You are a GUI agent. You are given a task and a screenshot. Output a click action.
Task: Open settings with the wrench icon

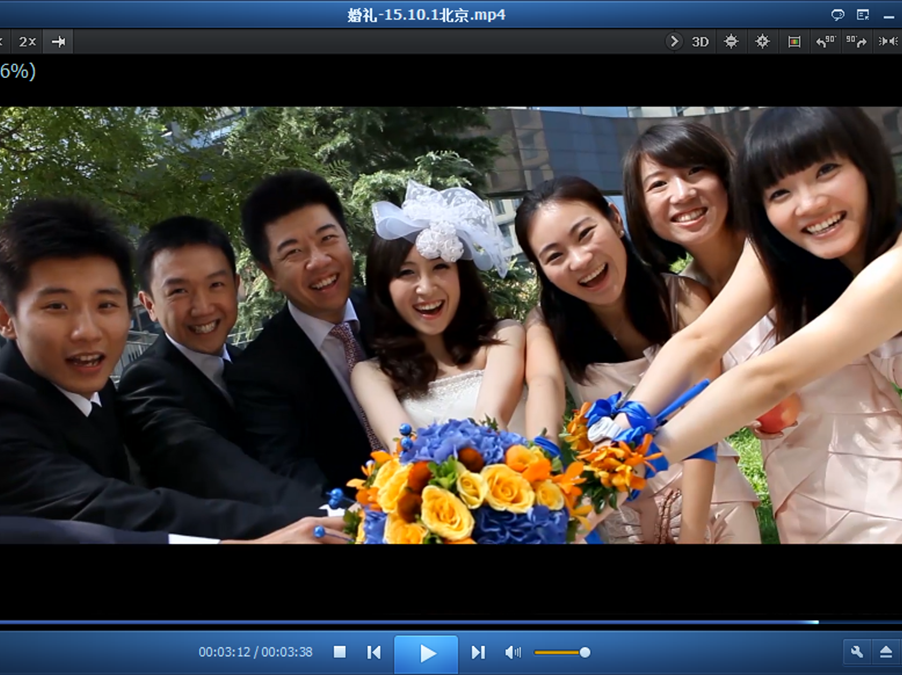pos(857,652)
